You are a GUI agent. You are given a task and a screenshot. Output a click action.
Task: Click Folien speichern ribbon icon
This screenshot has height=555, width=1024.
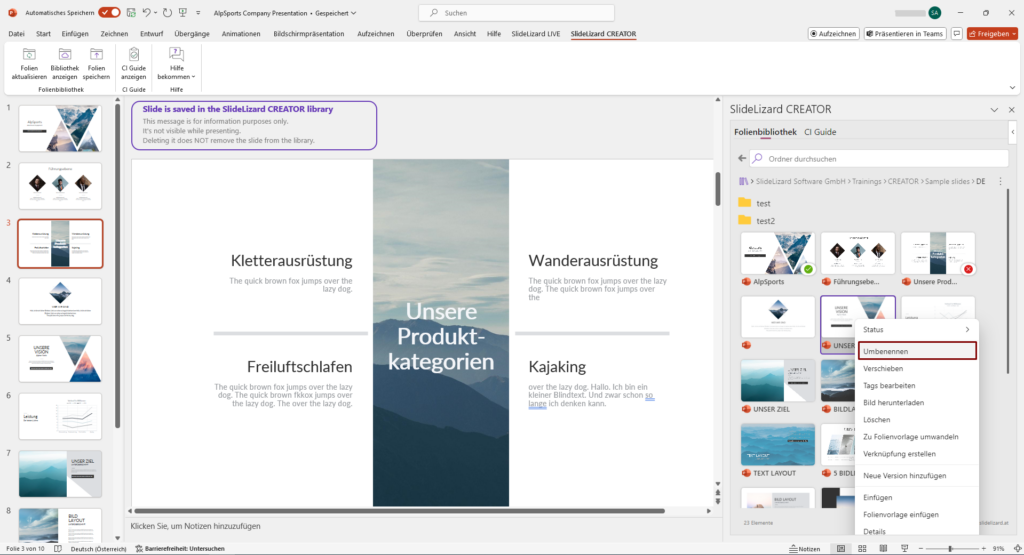(96, 63)
